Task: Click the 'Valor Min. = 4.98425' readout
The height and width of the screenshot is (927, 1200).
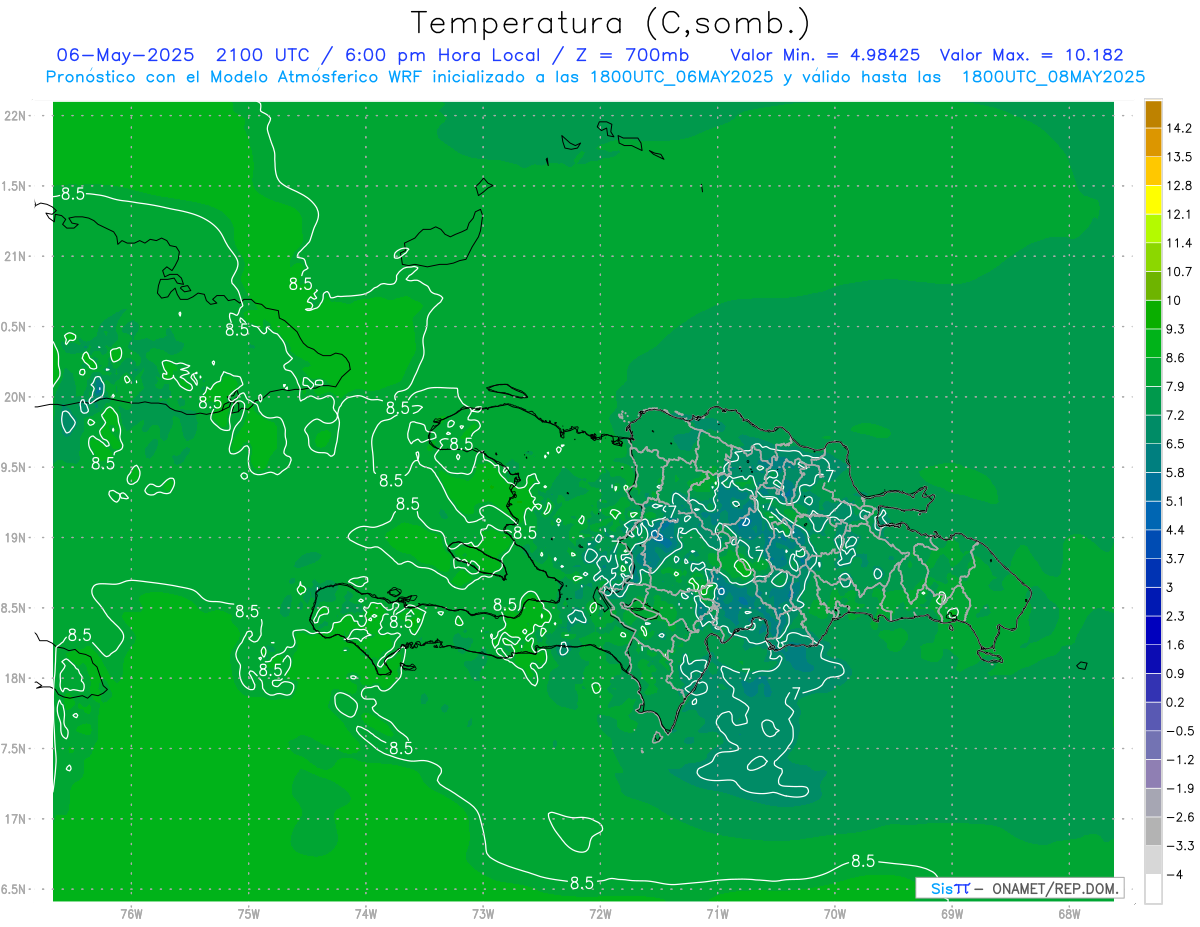Action: 825,55
